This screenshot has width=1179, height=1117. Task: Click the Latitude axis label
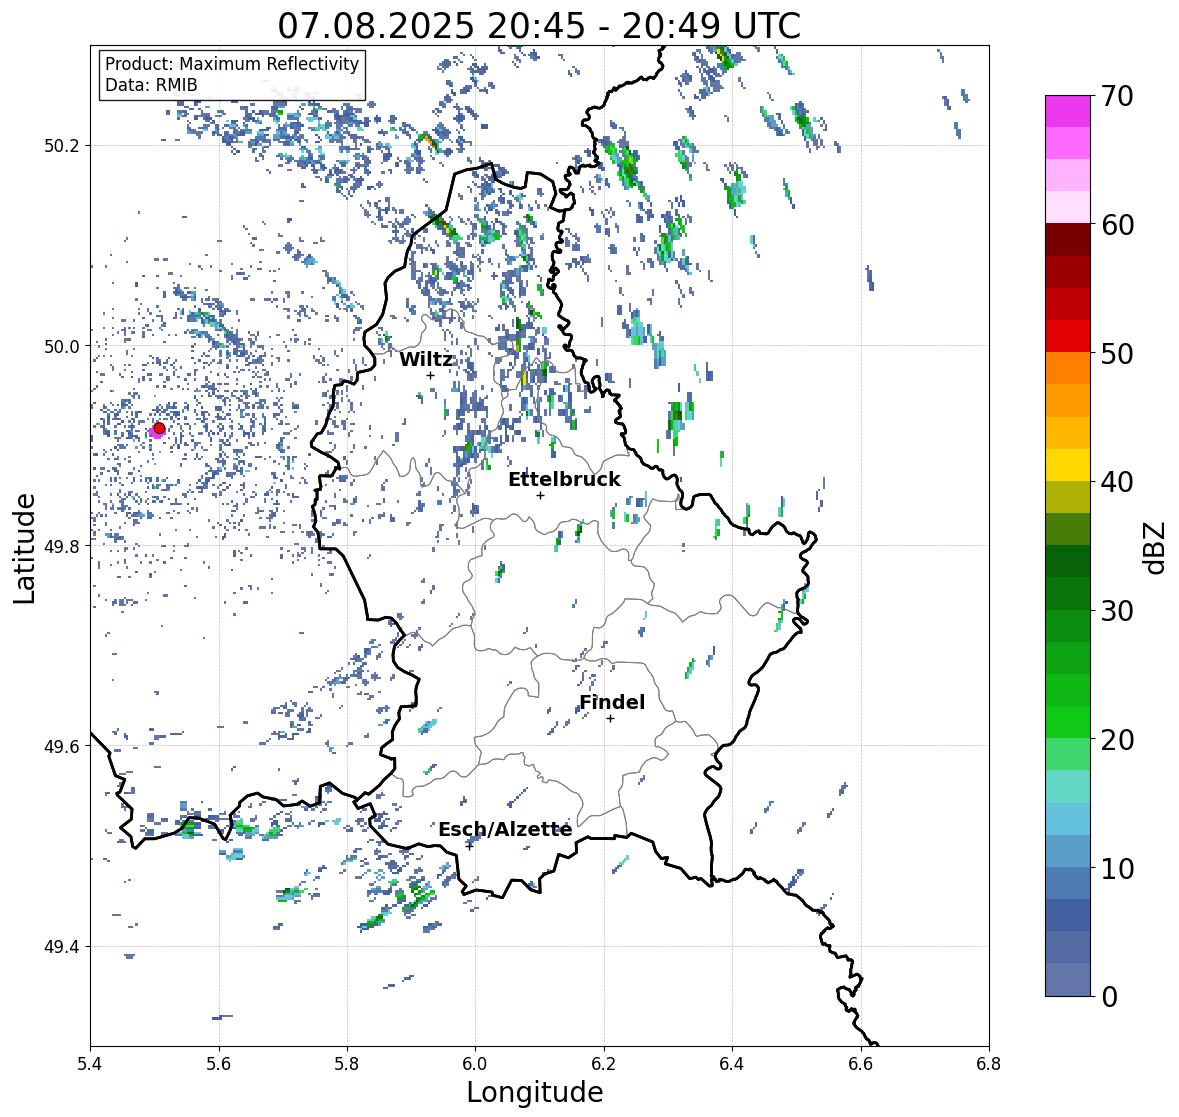(x=24, y=548)
